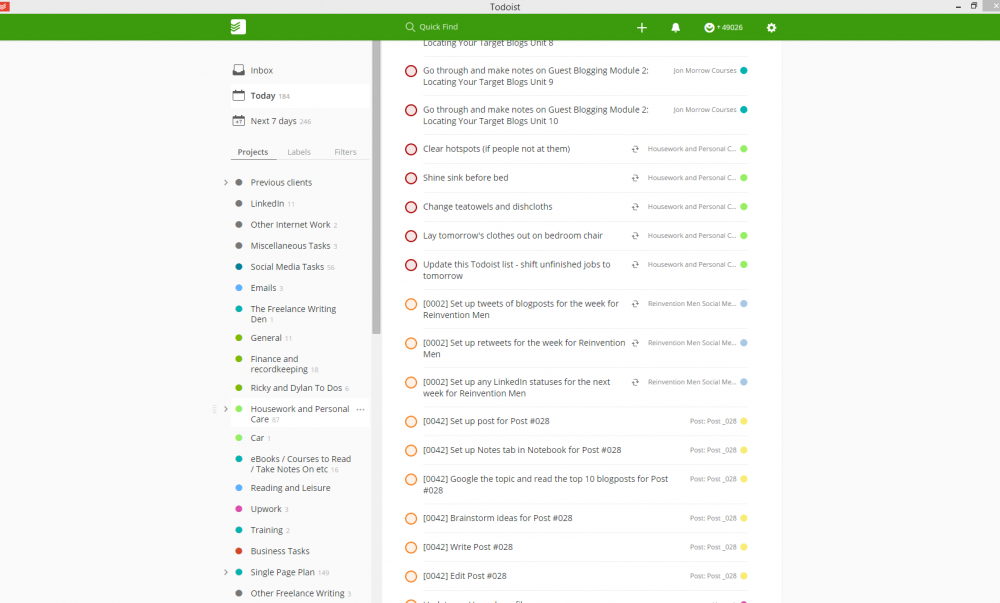1000x603 pixels.
Task: Open the Filters tab
Action: (x=345, y=152)
